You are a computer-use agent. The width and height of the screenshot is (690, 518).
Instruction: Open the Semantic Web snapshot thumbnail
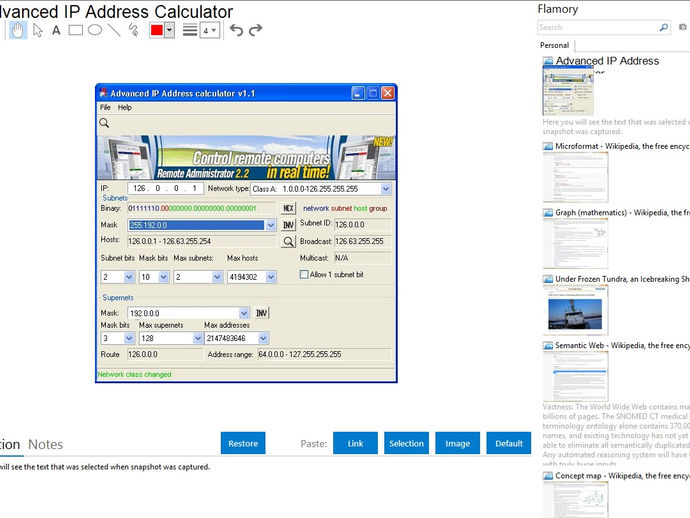[576, 377]
